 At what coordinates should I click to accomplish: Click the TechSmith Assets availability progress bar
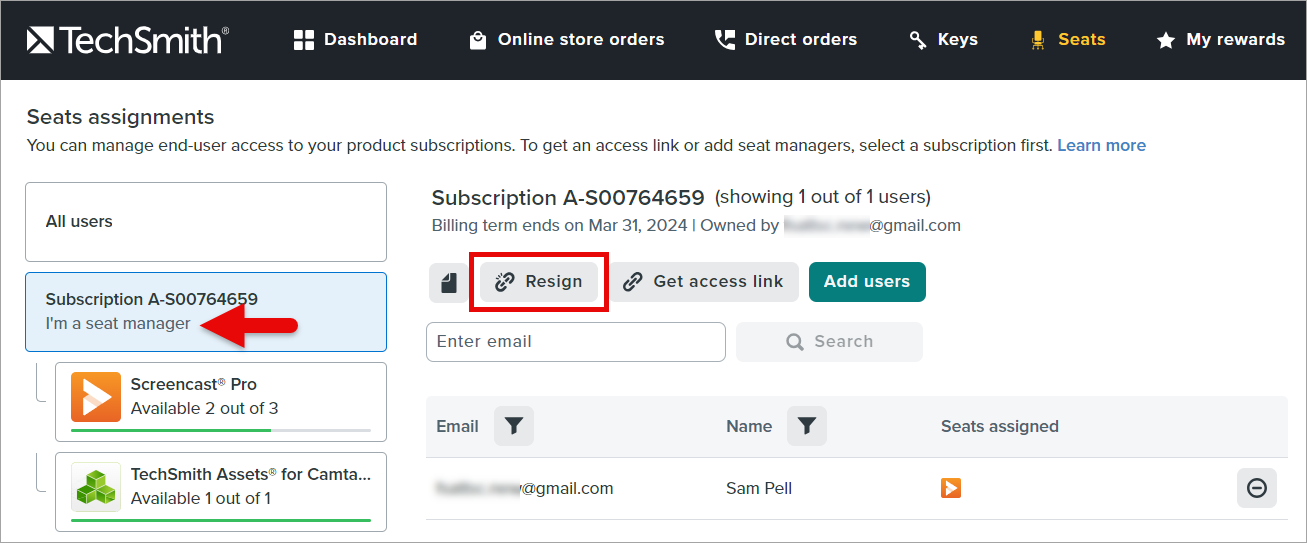point(221,520)
